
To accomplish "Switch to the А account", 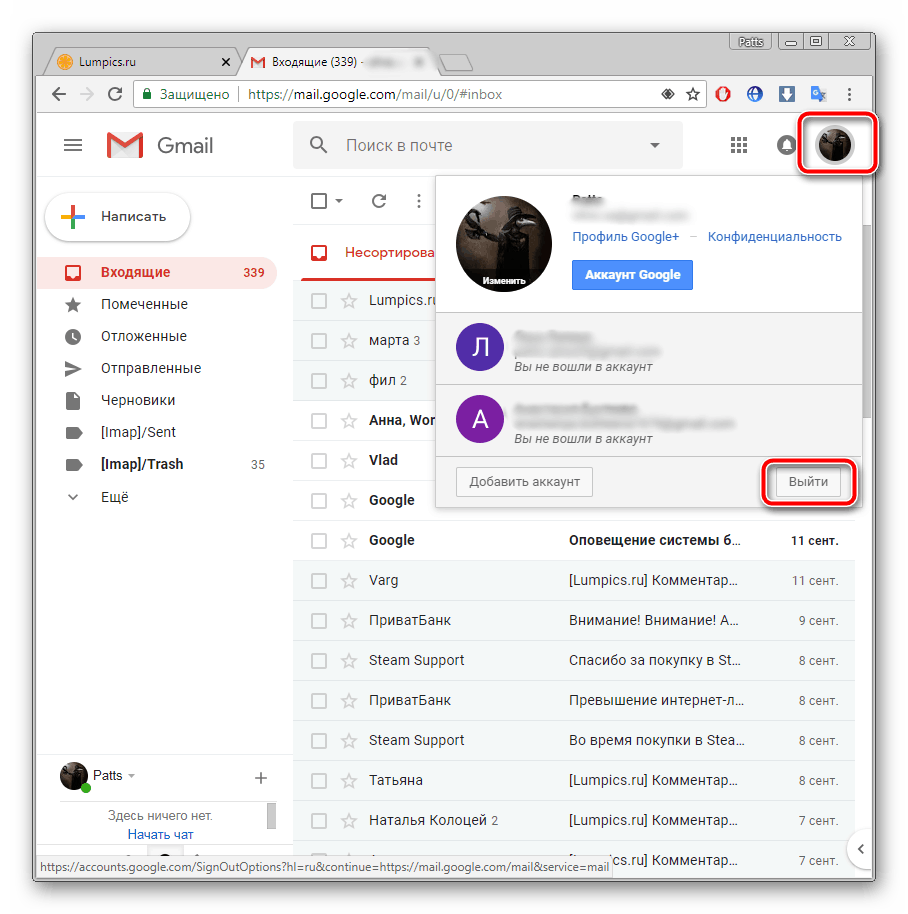I will click(649, 420).
